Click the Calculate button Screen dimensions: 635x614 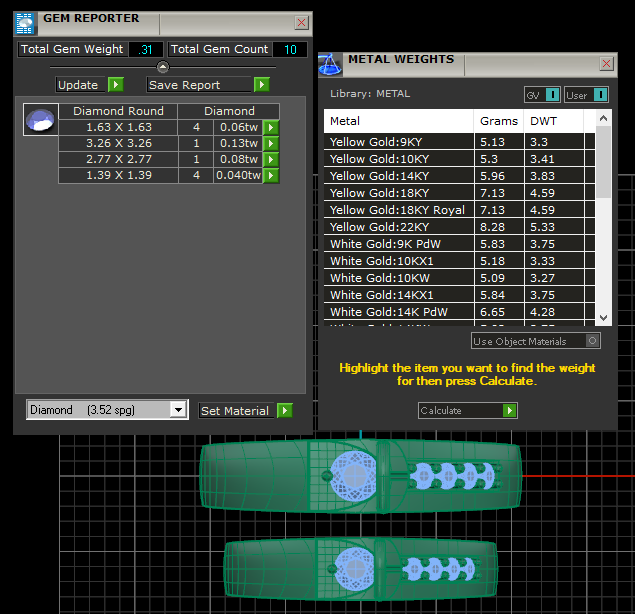click(467, 410)
